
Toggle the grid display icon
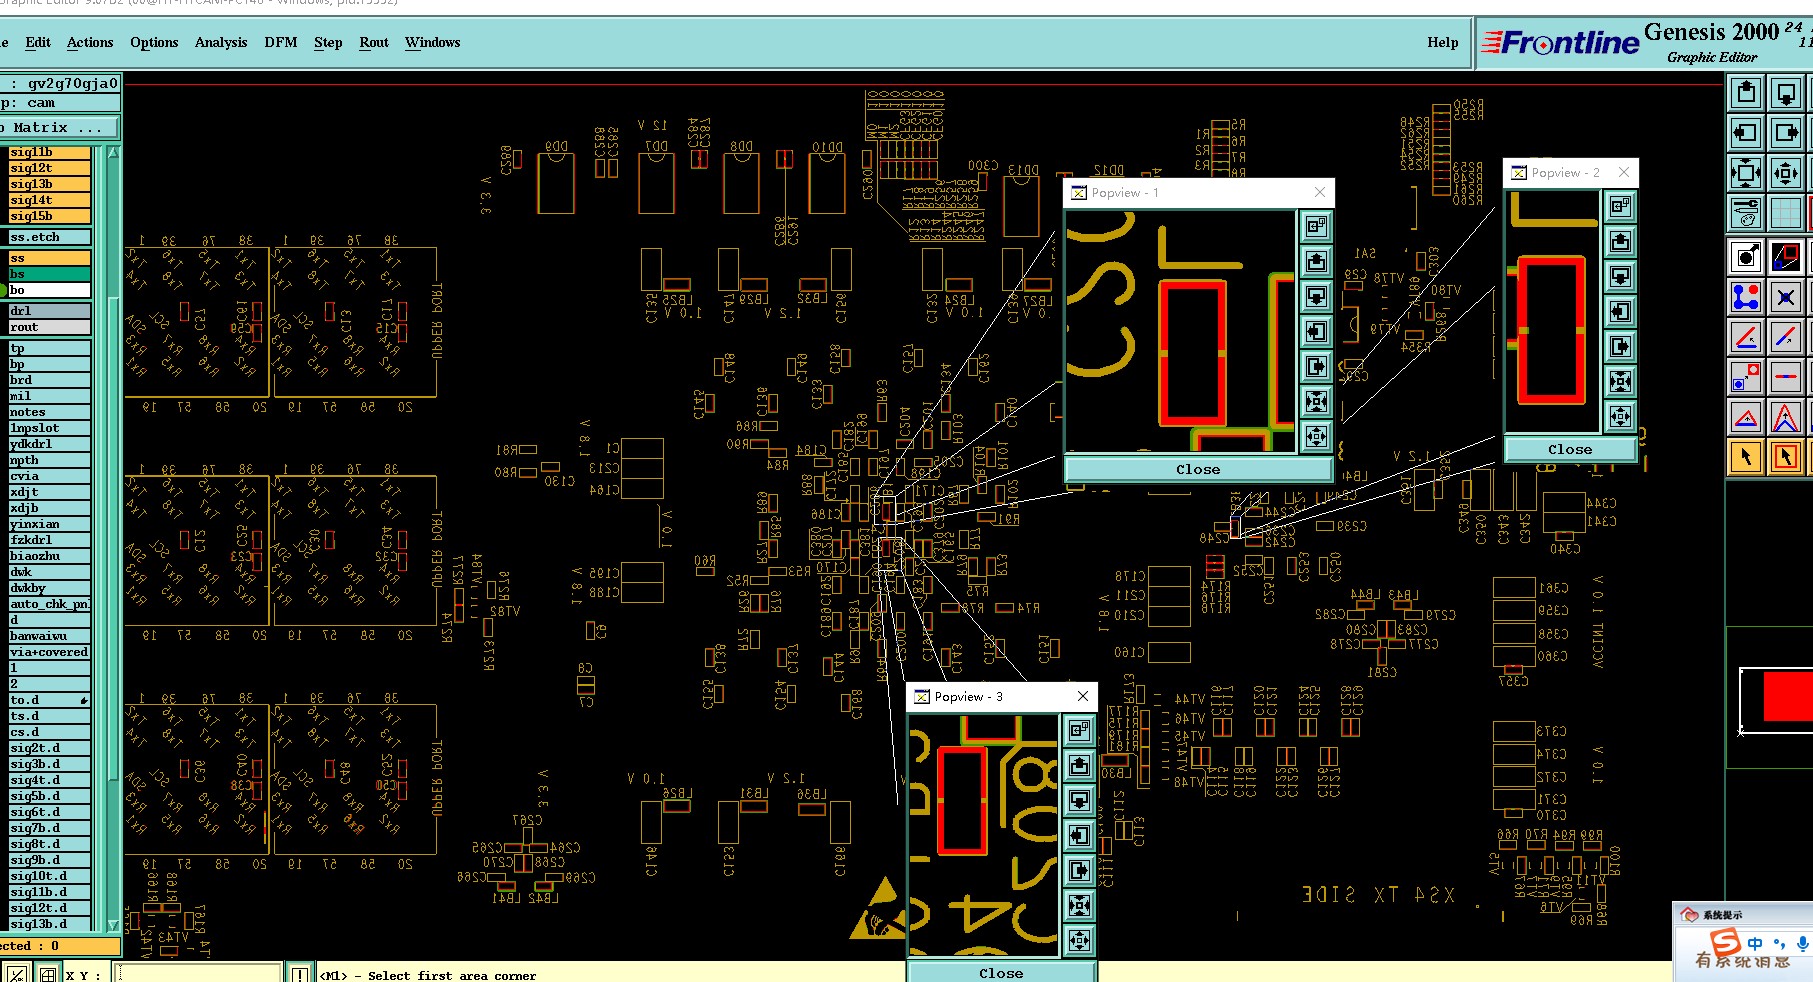click(x=1786, y=212)
